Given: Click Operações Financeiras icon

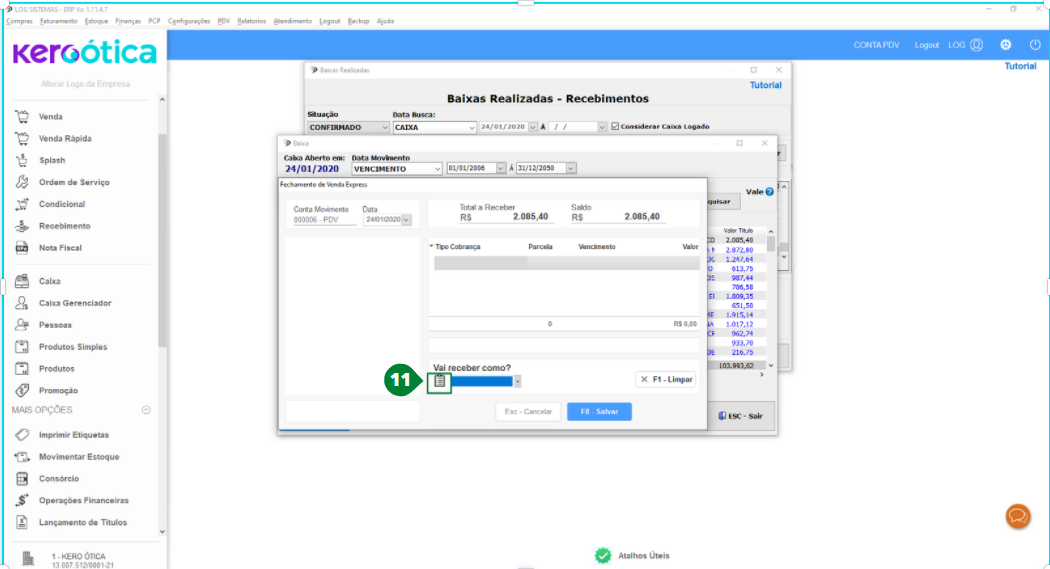Looking at the screenshot, I should coord(22,501).
